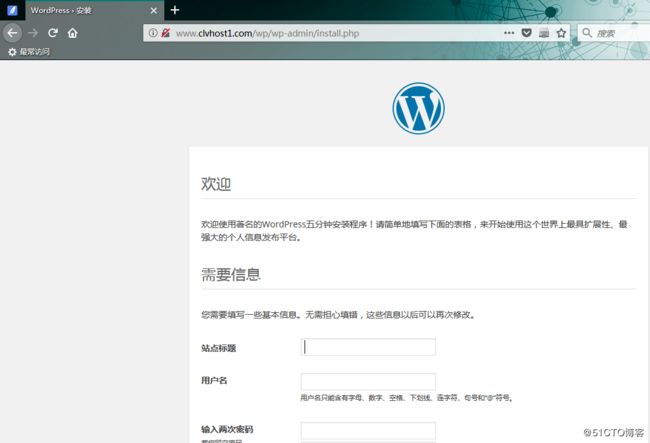
Task: Focus the 搜索 search box
Action: pos(614,33)
